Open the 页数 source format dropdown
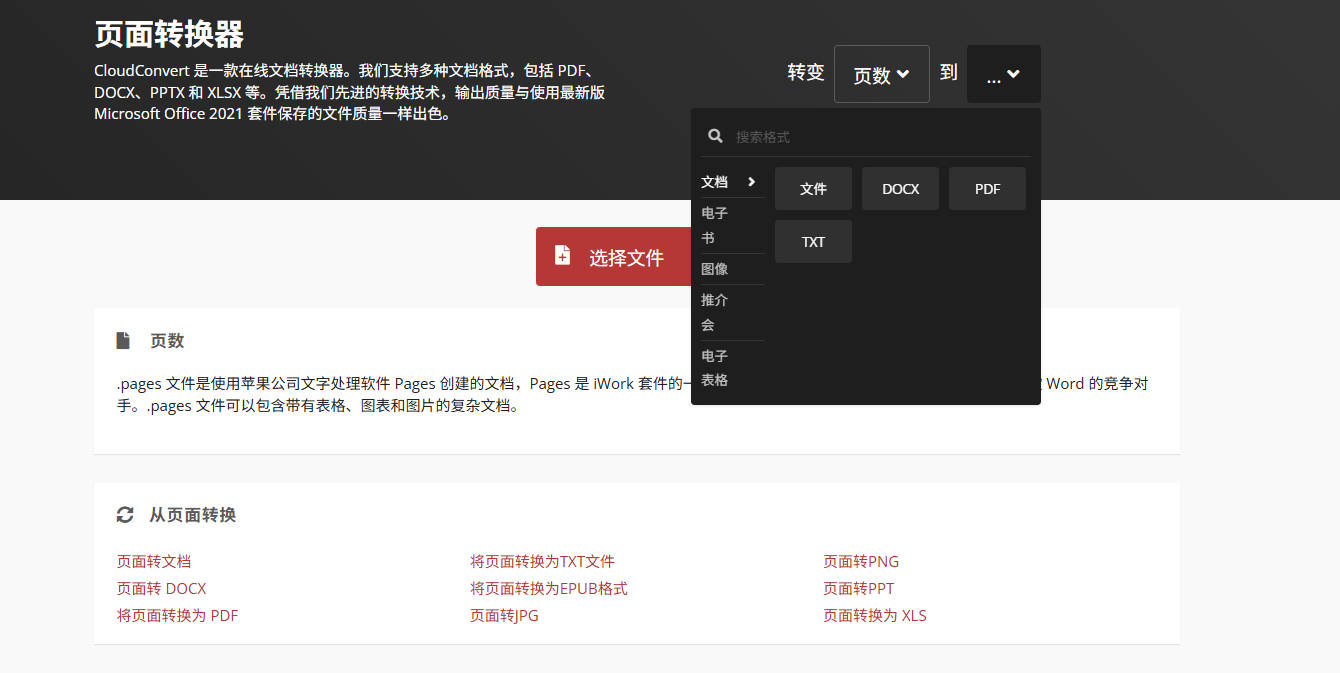The width and height of the screenshot is (1340, 673). (881, 73)
